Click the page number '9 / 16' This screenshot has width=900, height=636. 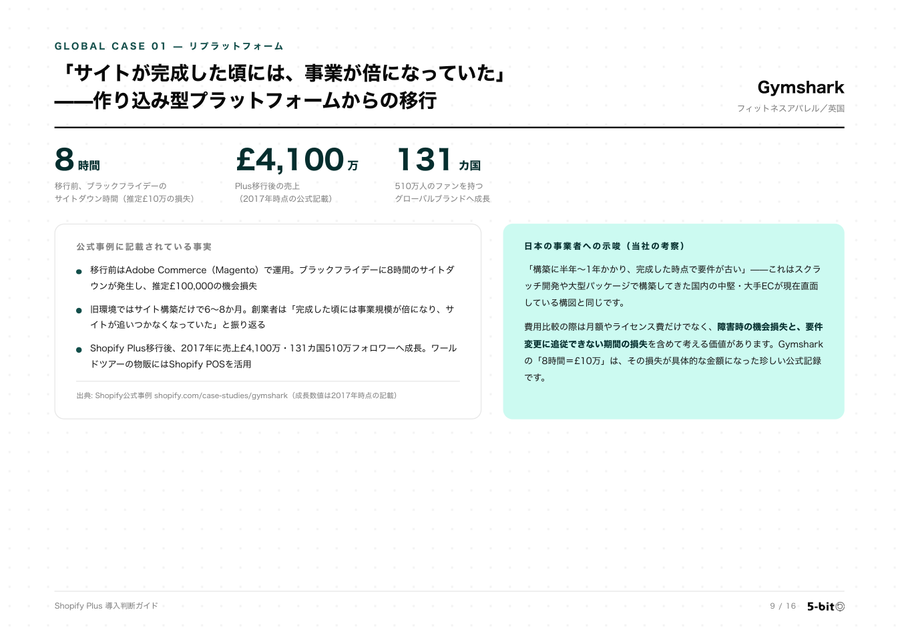click(x=783, y=606)
